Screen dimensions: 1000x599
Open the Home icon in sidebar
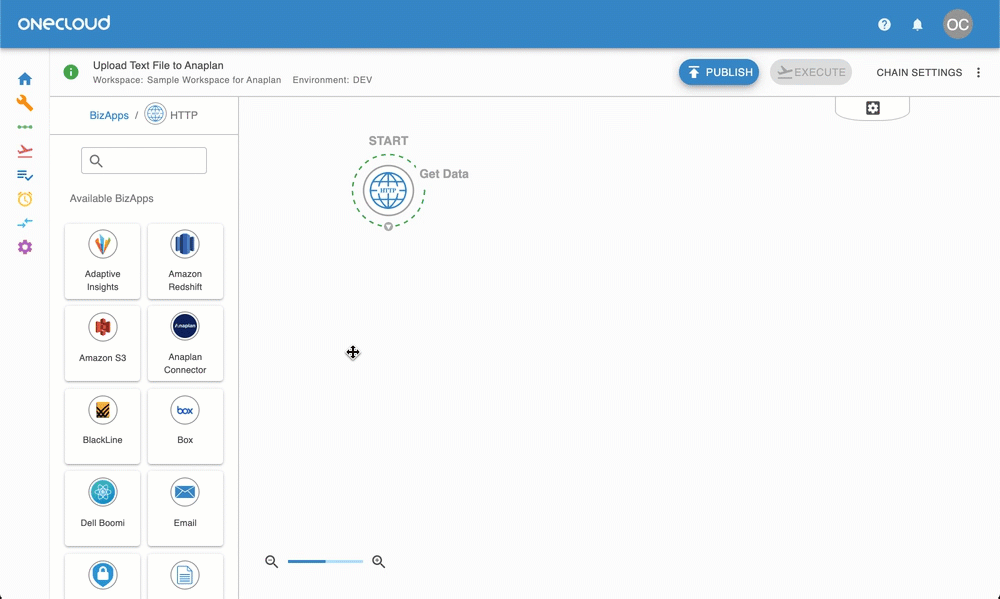pyautogui.click(x=25, y=79)
